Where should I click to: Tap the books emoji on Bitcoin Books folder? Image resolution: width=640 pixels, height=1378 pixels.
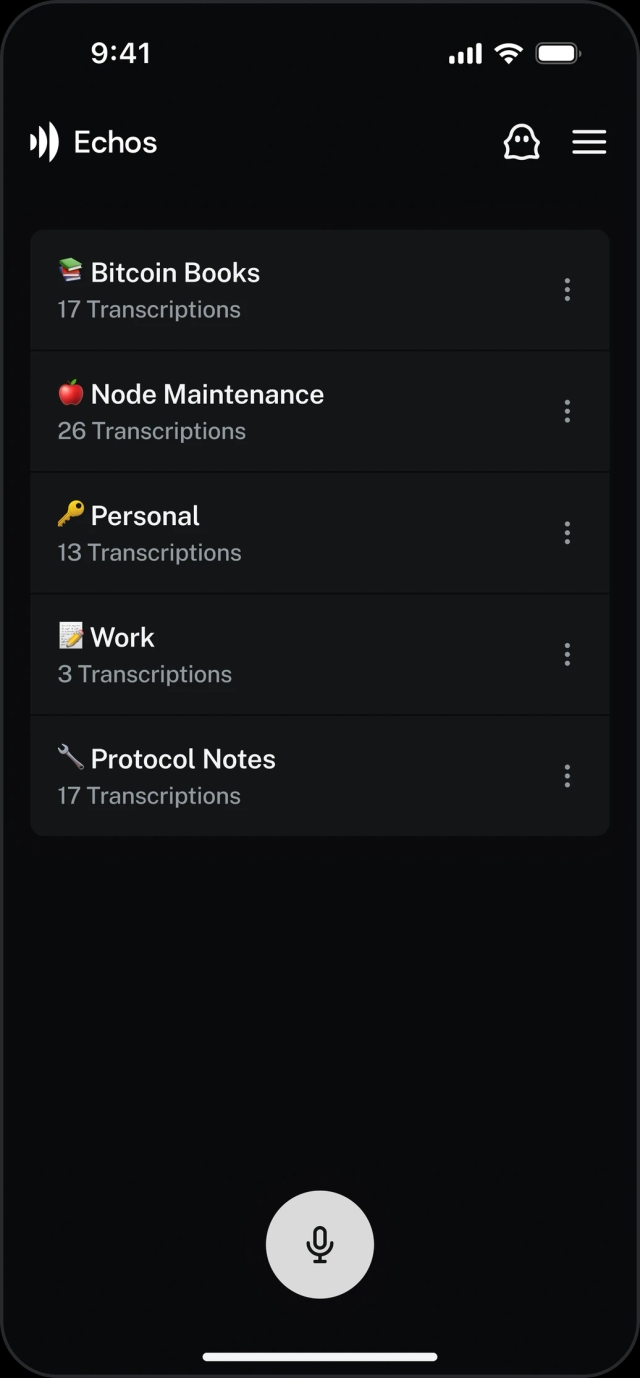coord(69,271)
